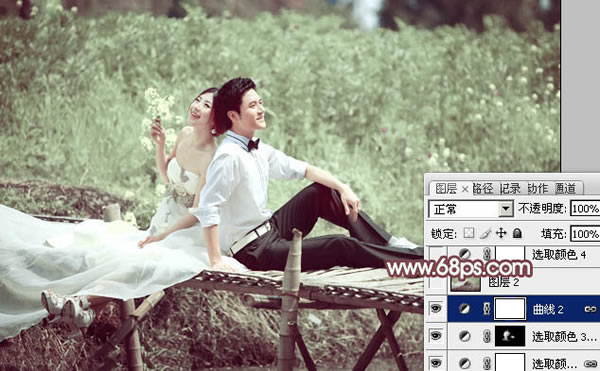Select the 曲线 2 layer name

548,309
